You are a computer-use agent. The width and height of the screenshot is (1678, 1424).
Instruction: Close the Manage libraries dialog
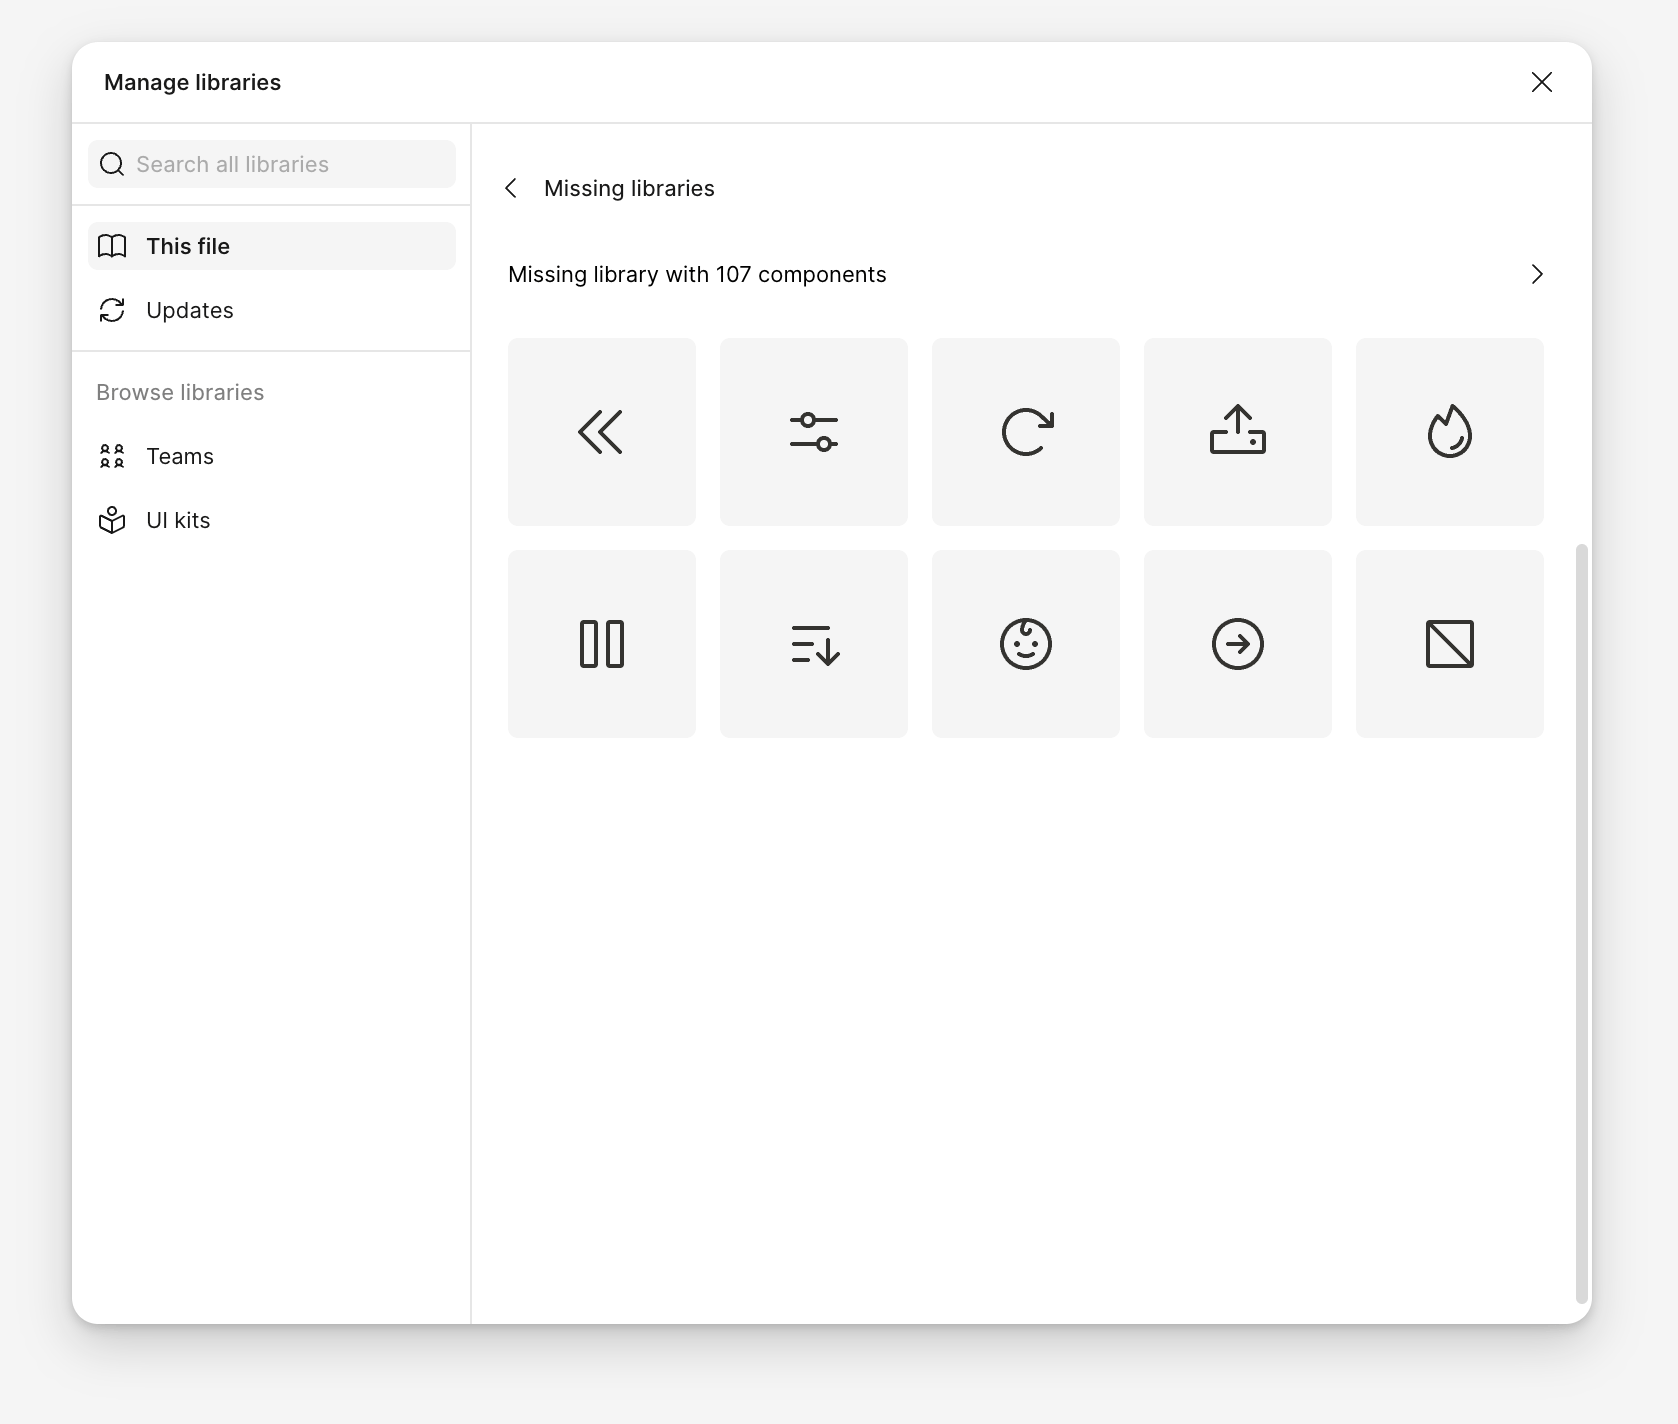click(1541, 82)
